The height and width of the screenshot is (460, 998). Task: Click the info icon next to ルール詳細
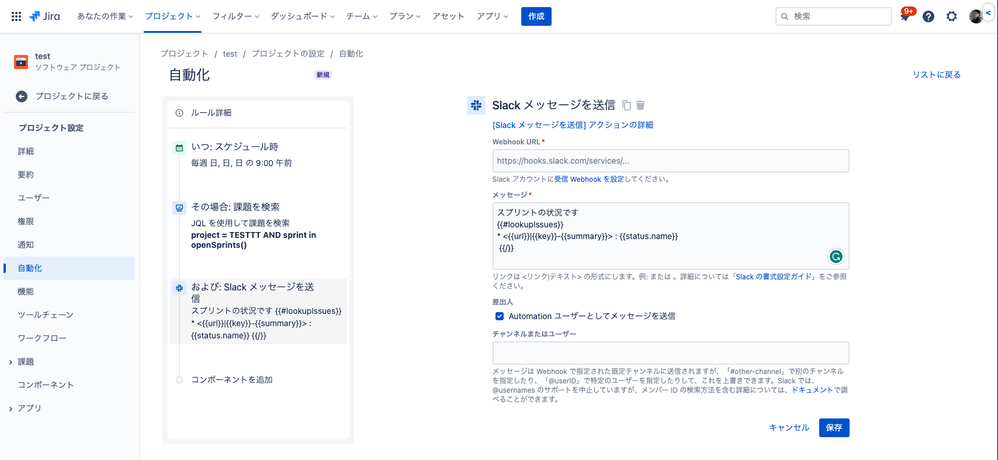[179, 113]
